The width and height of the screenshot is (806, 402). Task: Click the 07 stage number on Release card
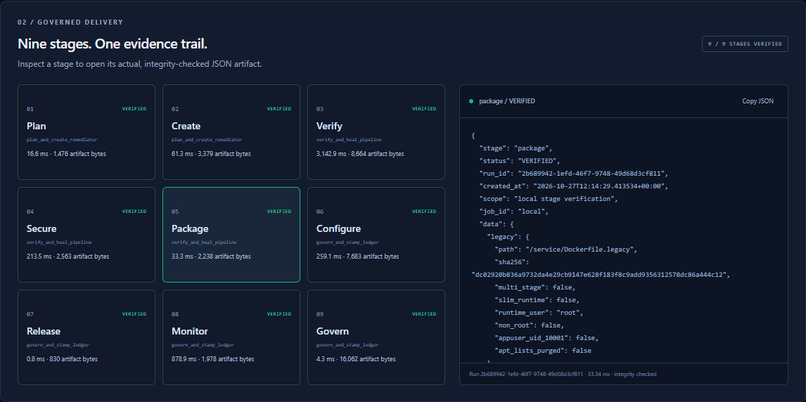[x=30, y=314]
